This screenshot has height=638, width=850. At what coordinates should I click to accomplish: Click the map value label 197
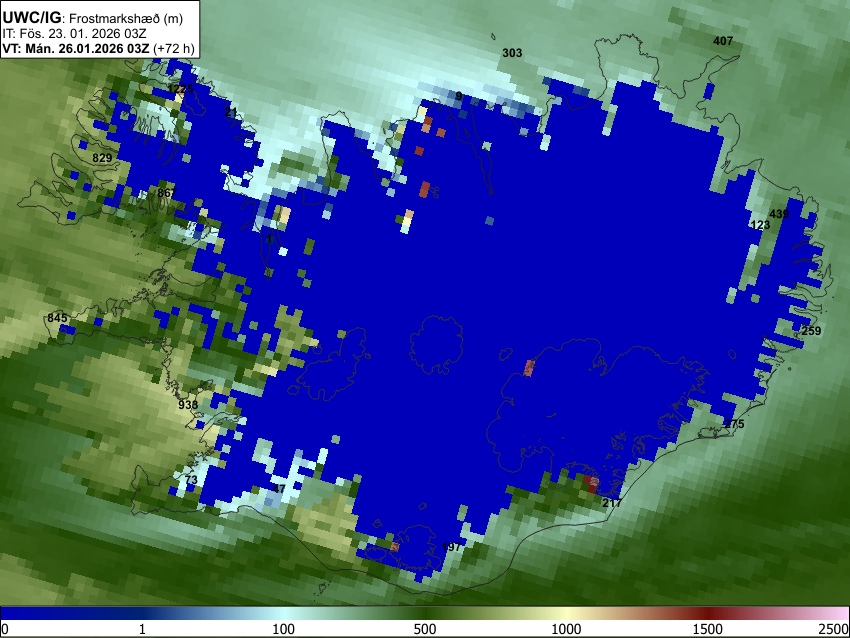[452, 547]
